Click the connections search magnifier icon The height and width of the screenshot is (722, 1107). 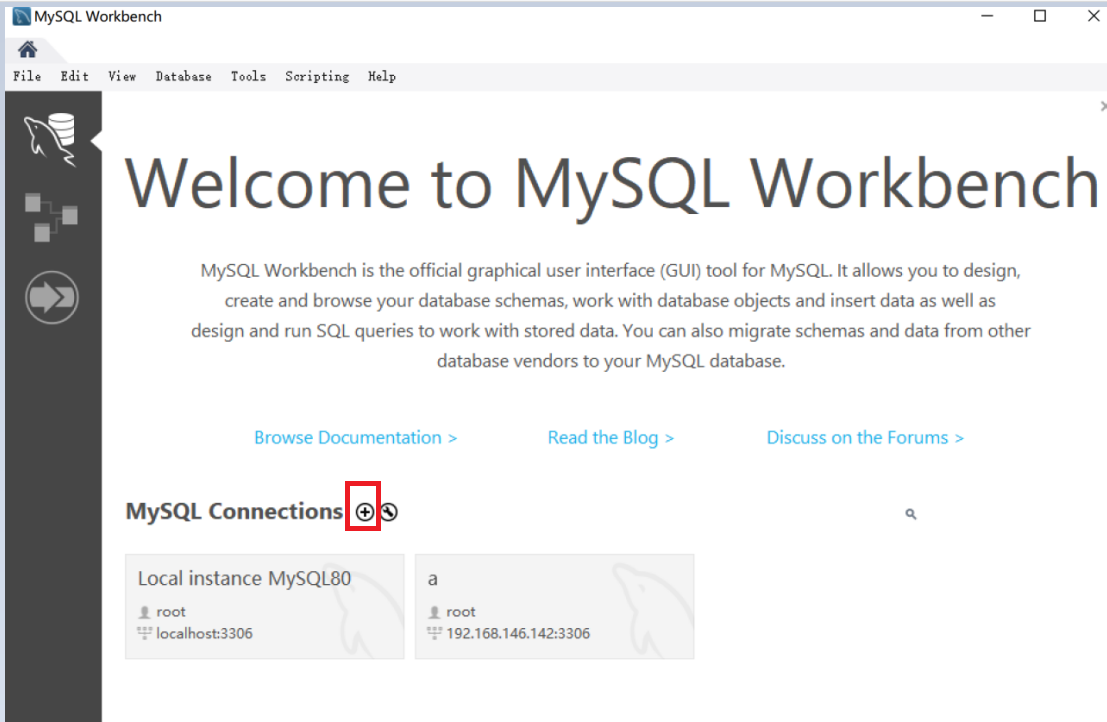coord(911,514)
